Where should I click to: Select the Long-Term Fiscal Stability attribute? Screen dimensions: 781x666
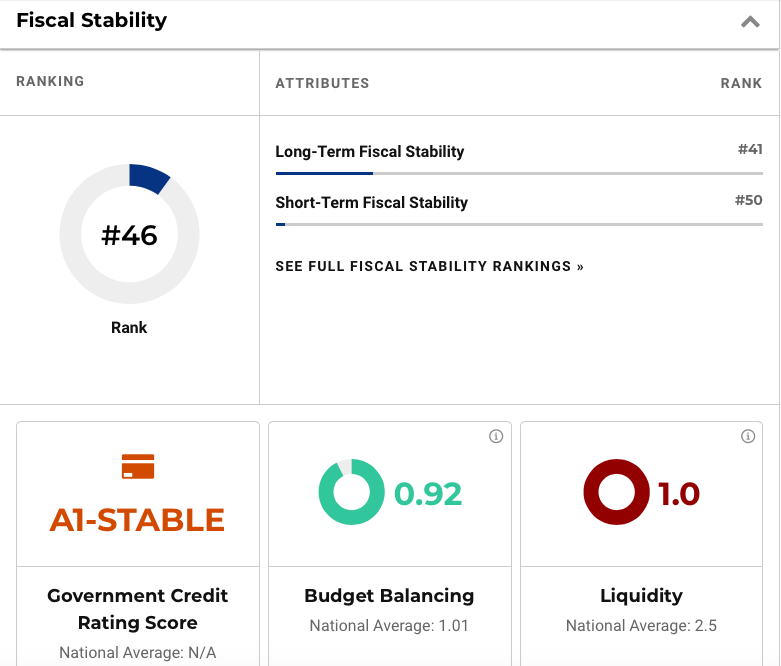click(370, 152)
